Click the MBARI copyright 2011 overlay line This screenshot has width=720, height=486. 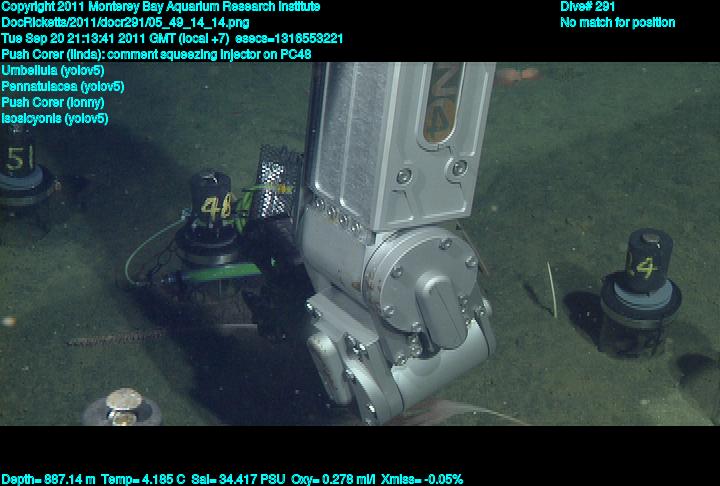[161, 7]
